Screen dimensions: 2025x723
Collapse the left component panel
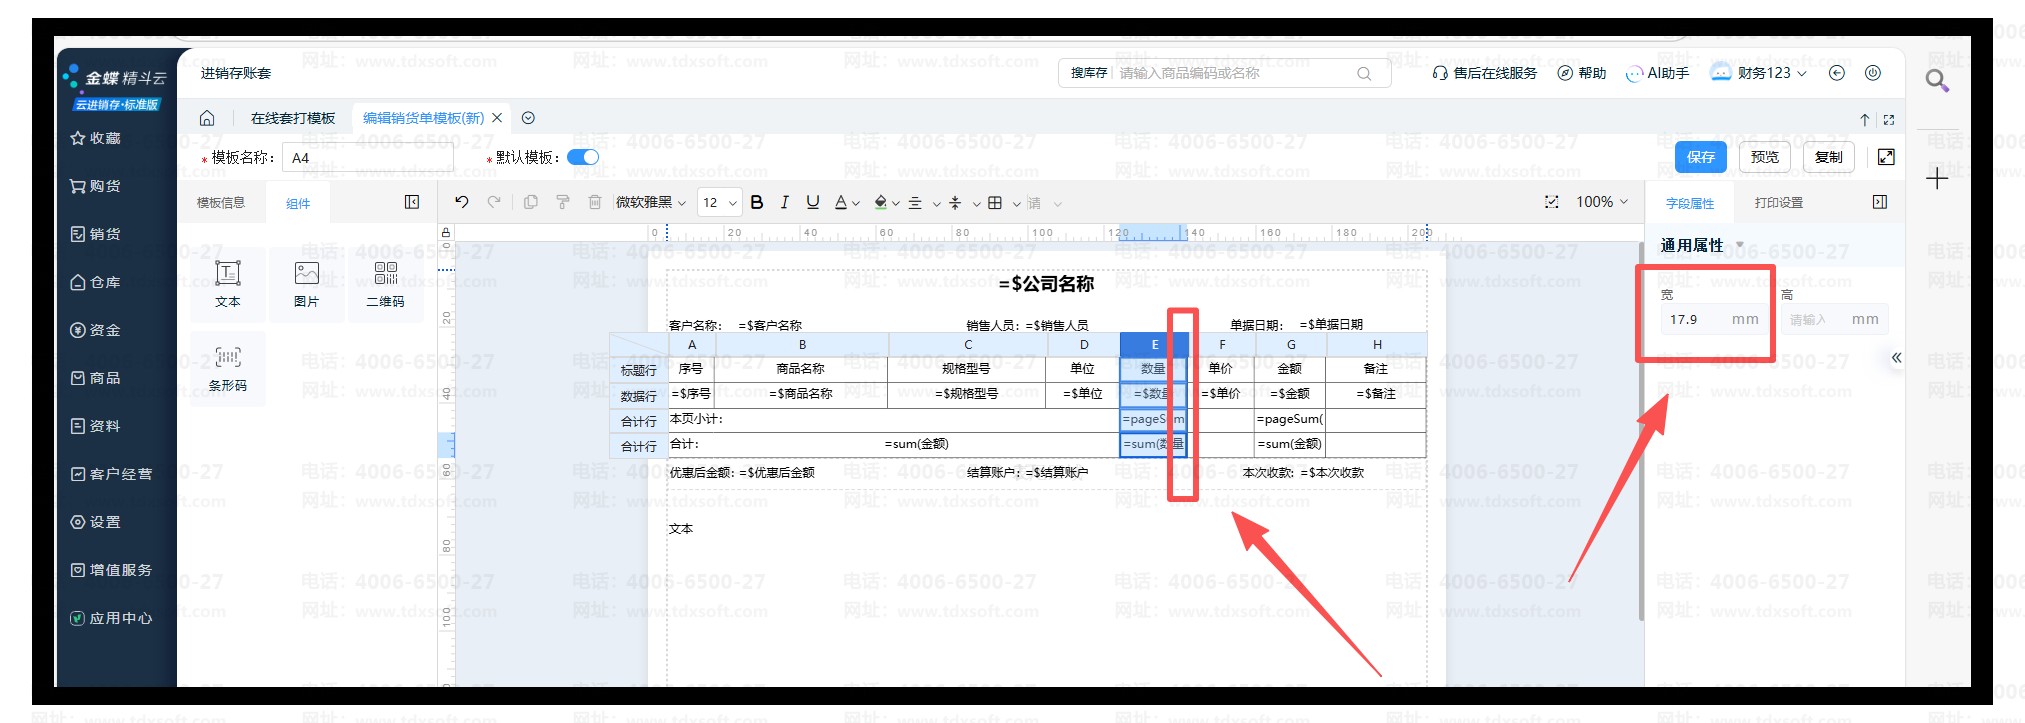click(x=412, y=202)
